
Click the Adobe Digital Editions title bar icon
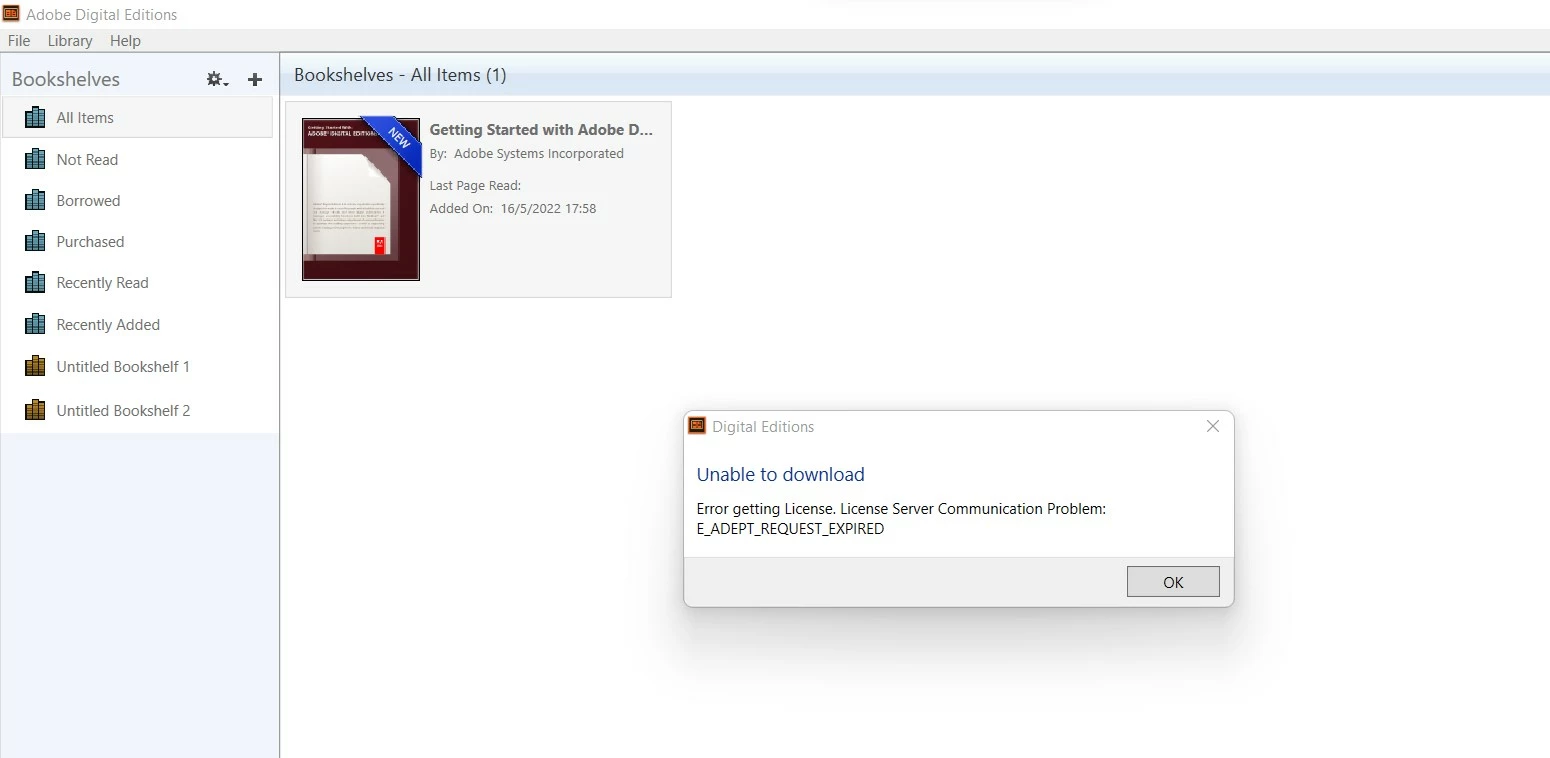[11, 13]
